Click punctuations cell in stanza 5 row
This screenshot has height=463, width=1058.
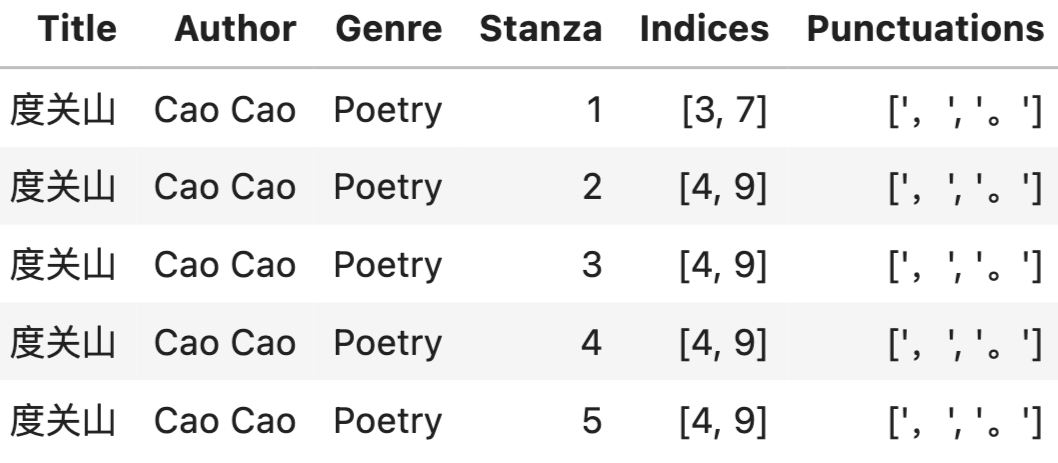pos(960,421)
